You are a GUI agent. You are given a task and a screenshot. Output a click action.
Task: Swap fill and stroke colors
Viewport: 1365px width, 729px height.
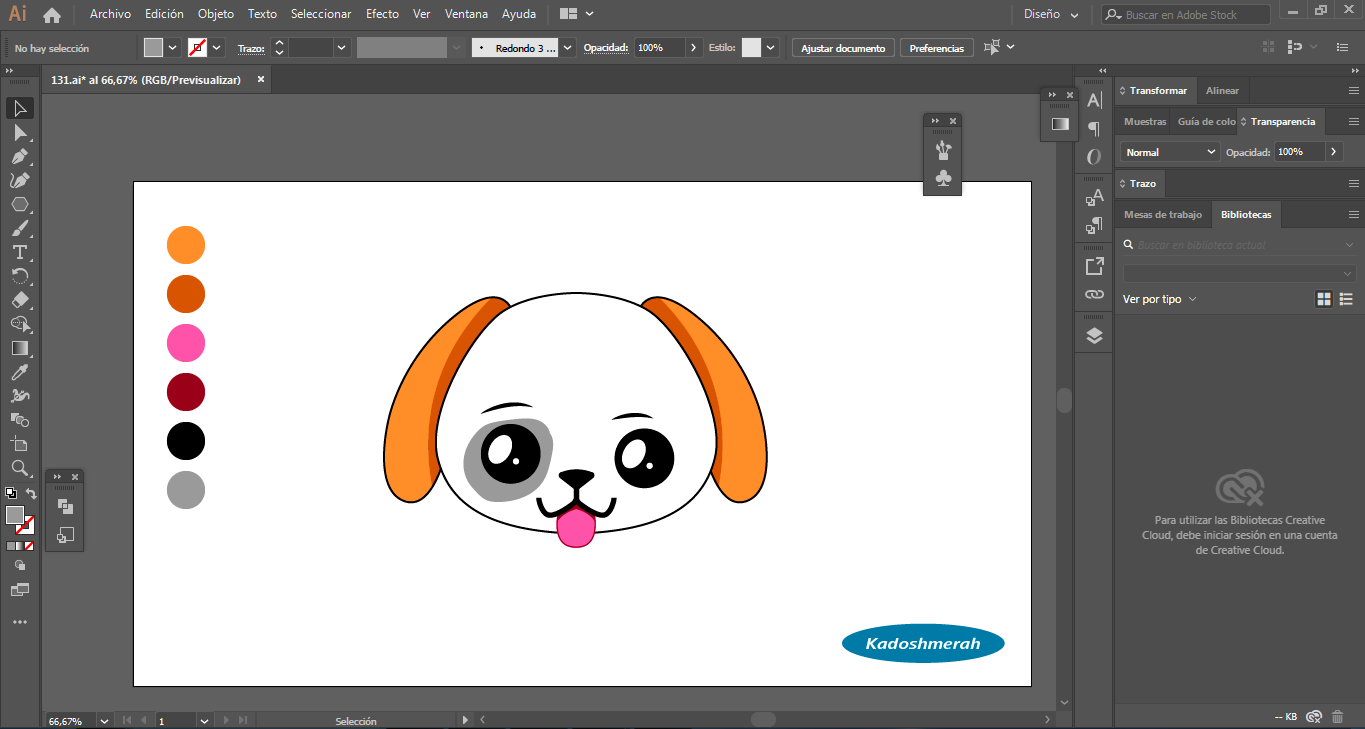(x=31, y=494)
